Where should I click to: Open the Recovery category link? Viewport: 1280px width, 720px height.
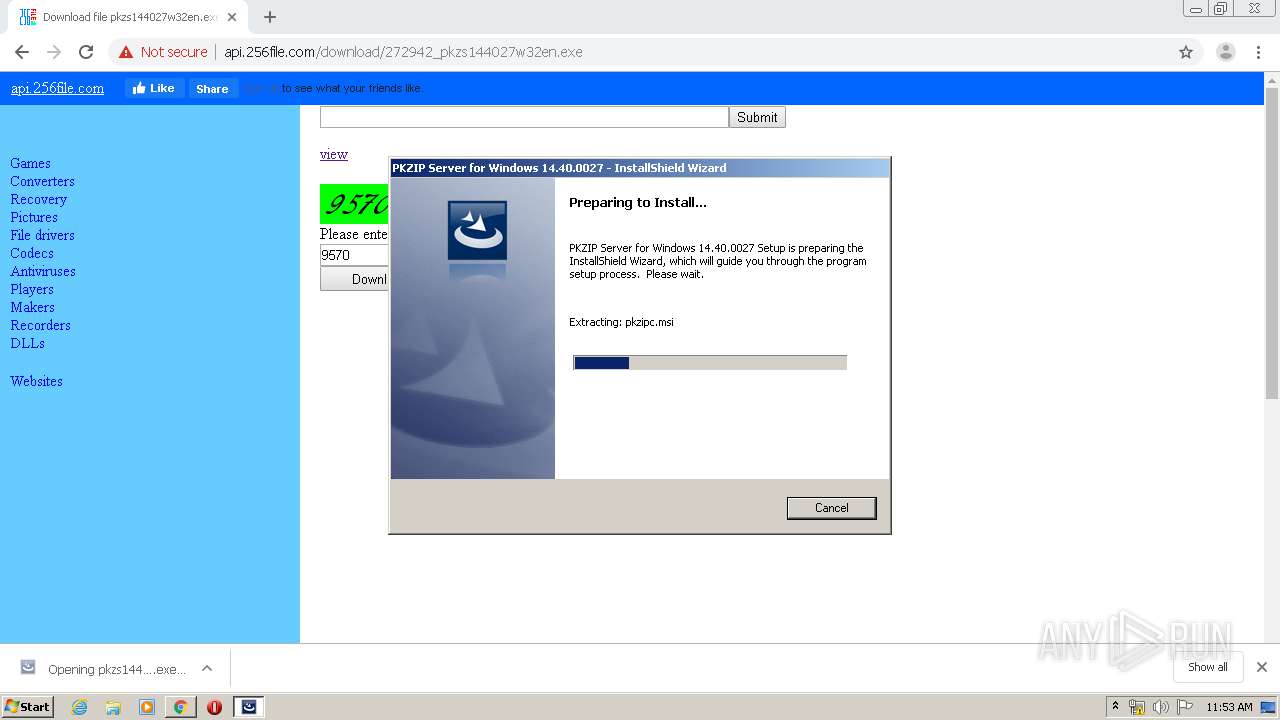tap(38, 199)
